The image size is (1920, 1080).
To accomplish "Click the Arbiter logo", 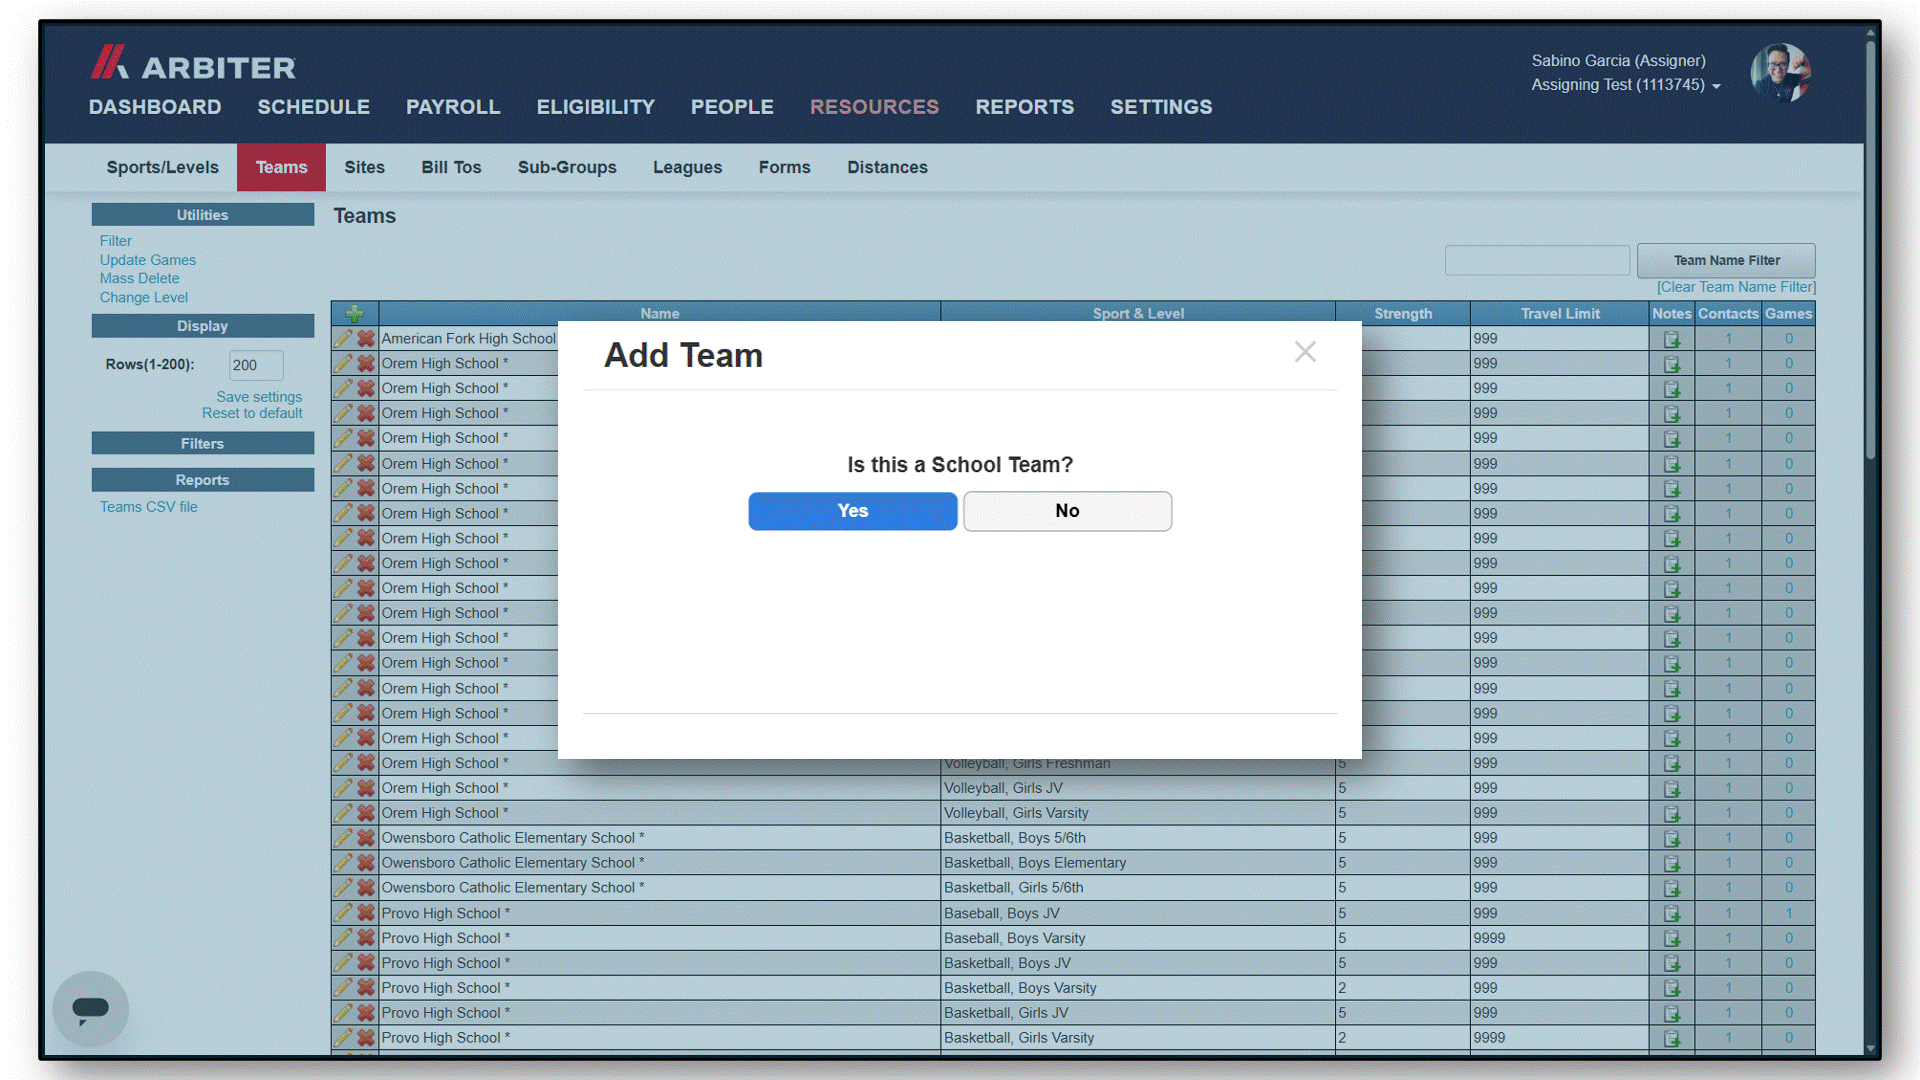I will 193,64.
